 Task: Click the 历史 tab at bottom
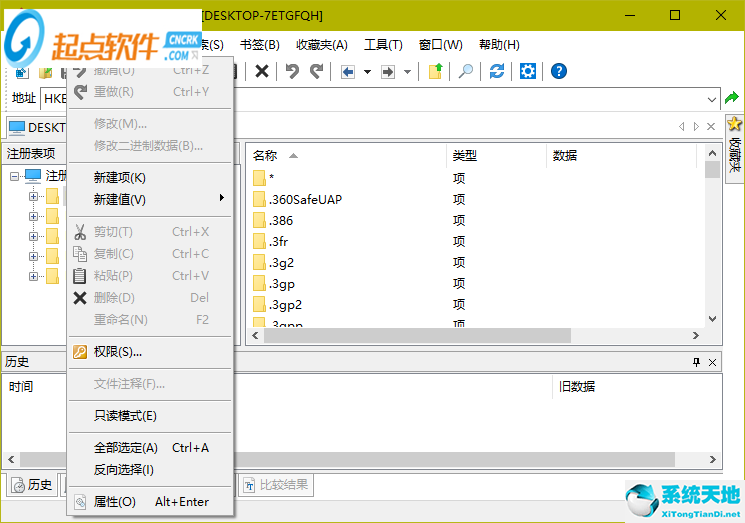pyautogui.click(x=31, y=485)
